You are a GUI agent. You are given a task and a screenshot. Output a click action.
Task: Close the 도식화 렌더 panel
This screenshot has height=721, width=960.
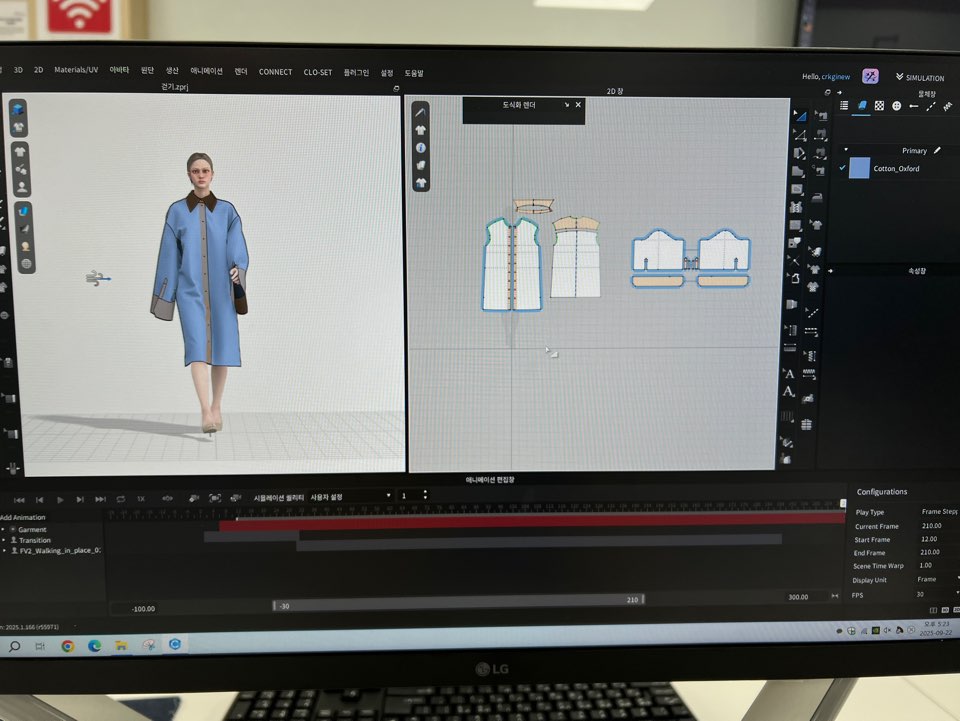[x=578, y=105]
